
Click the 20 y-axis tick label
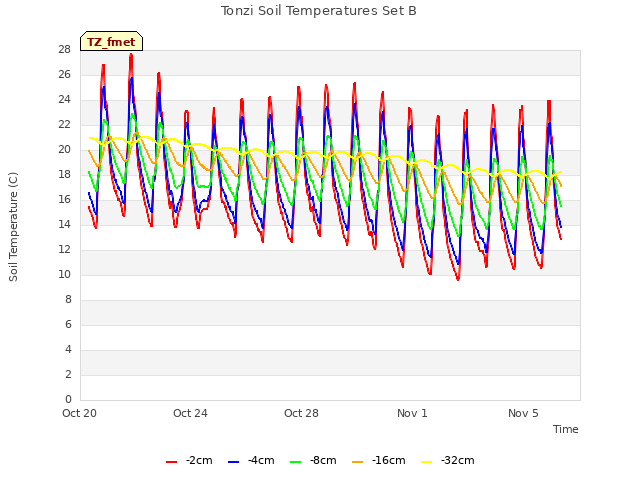[x=64, y=149]
